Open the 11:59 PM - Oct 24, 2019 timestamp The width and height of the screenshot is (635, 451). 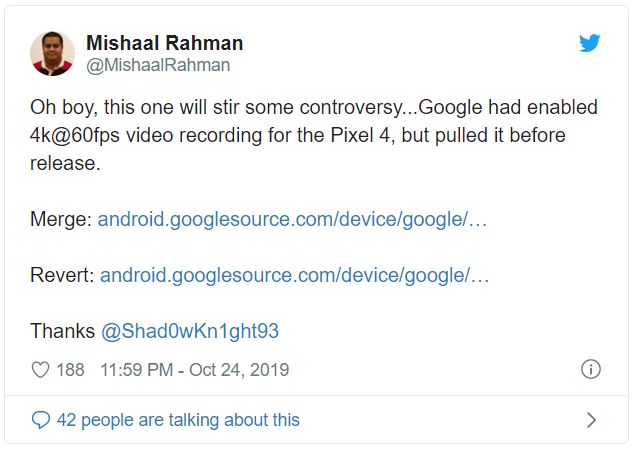(x=195, y=370)
